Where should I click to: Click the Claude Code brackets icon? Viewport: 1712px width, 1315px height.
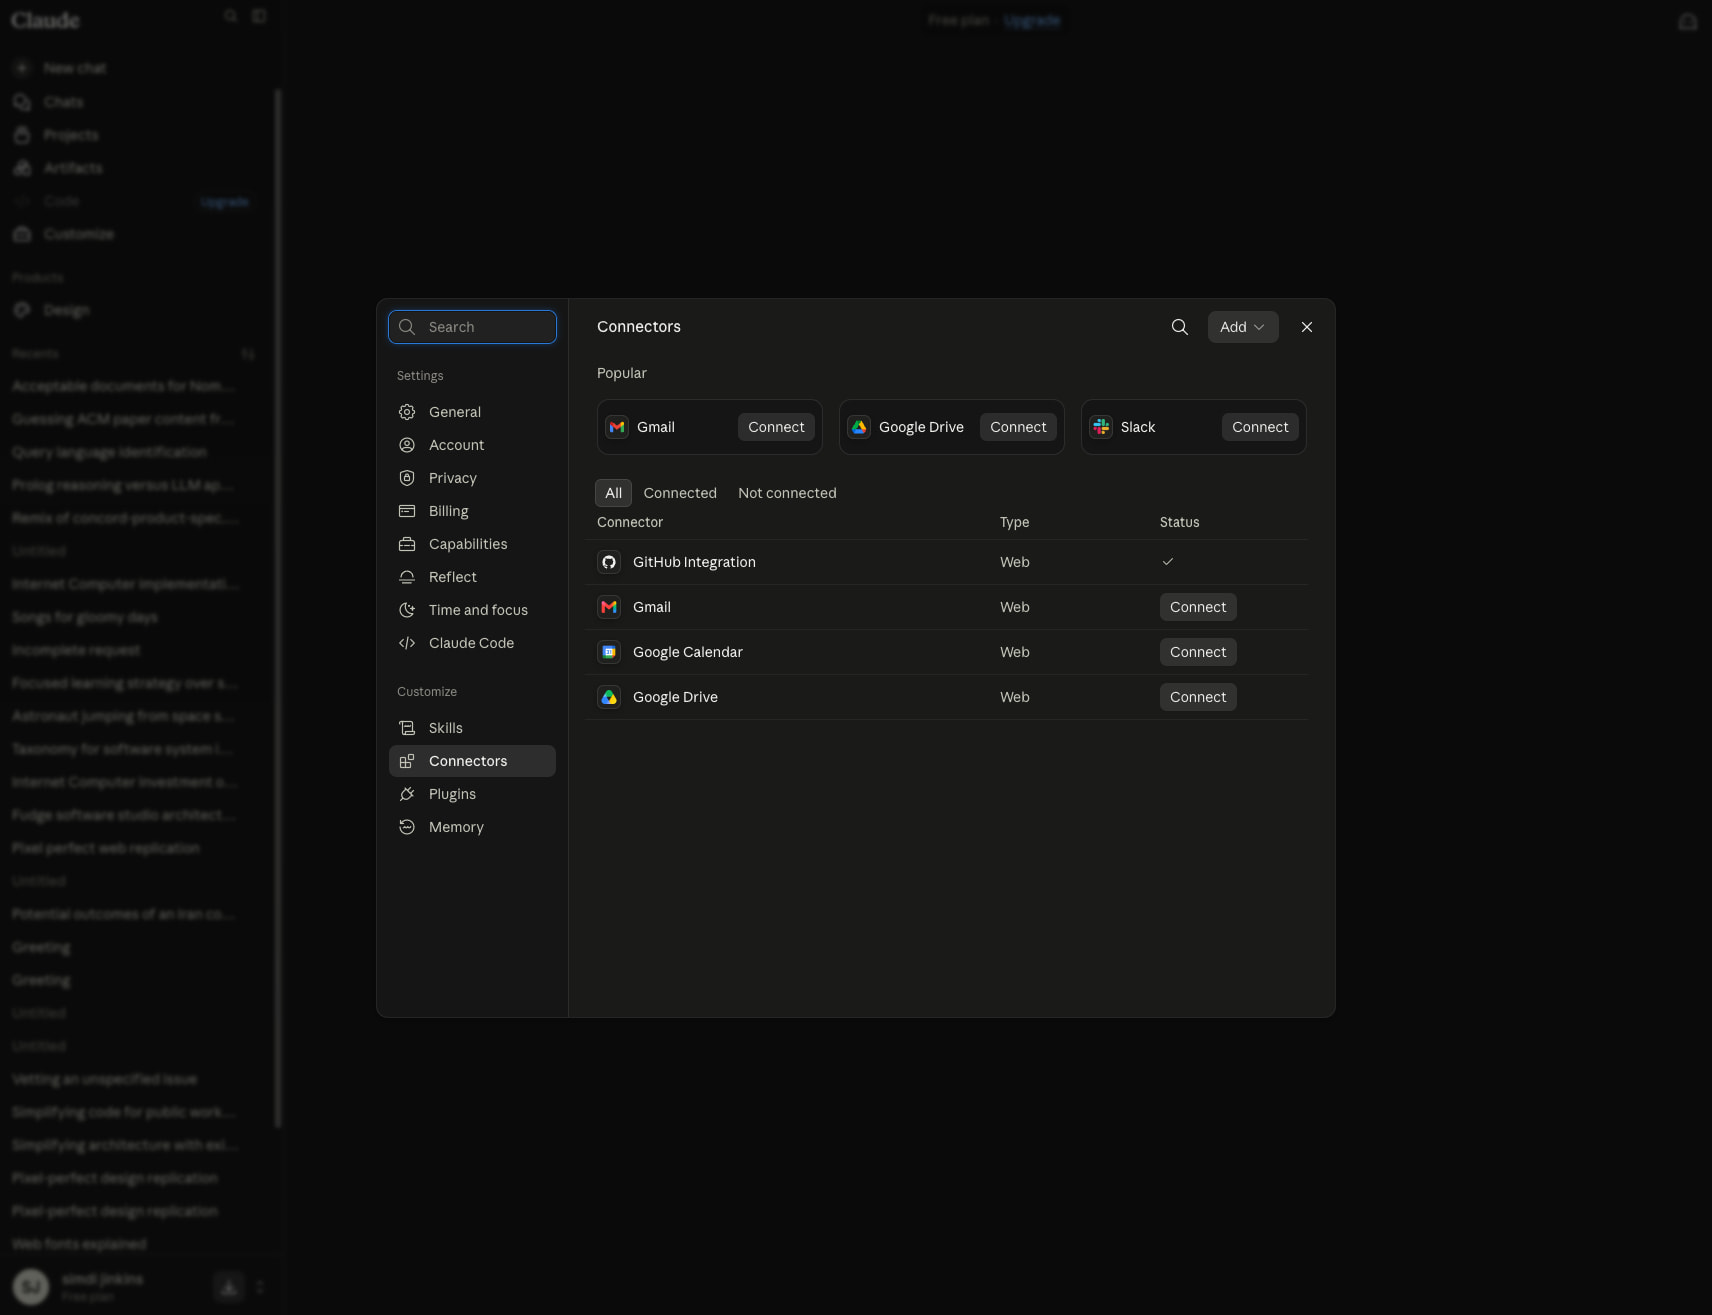point(407,643)
